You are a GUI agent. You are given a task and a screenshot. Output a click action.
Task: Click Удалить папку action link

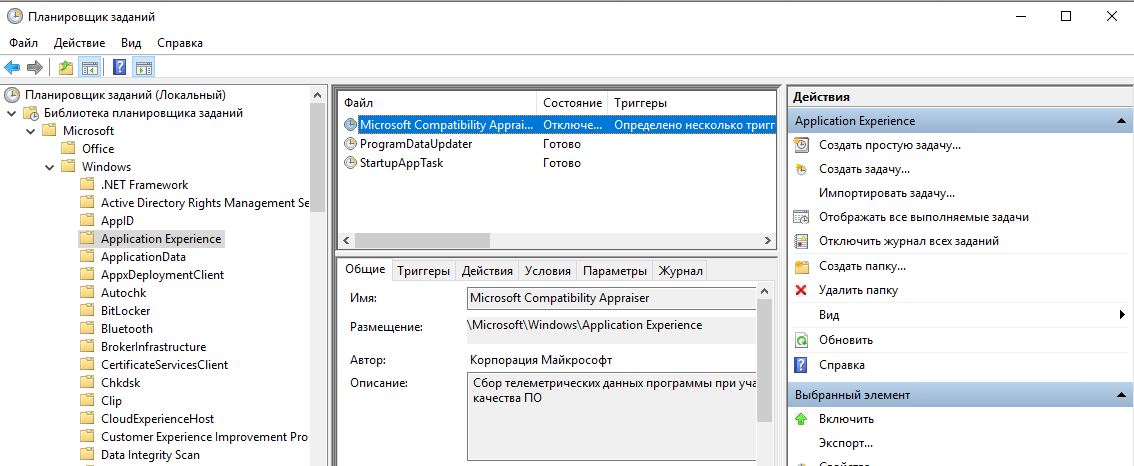858,290
